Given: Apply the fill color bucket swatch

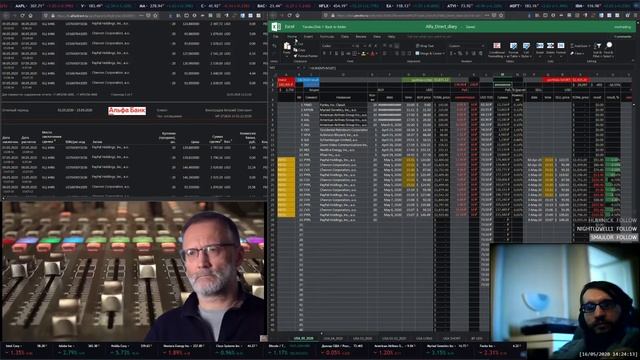Looking at the screenshot, I should tap(363, 53).
